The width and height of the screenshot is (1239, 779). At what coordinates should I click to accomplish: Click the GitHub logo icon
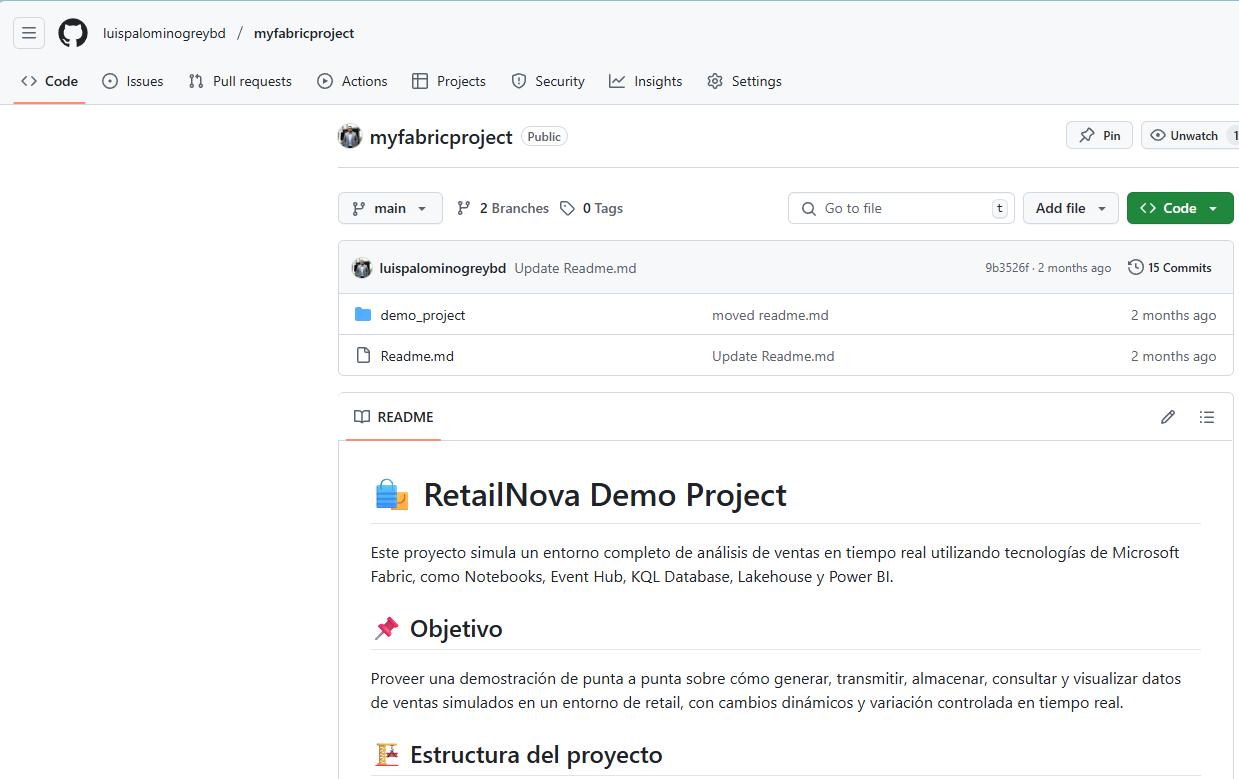(x=73, y=33)
